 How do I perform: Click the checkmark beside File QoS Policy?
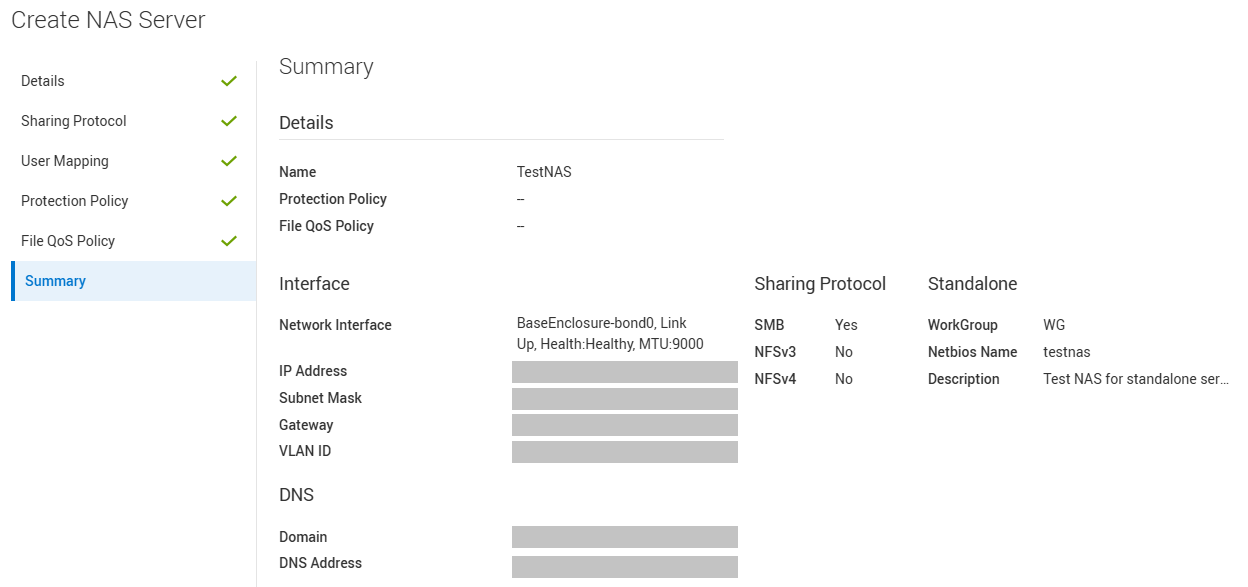click(x=229, y=241)
